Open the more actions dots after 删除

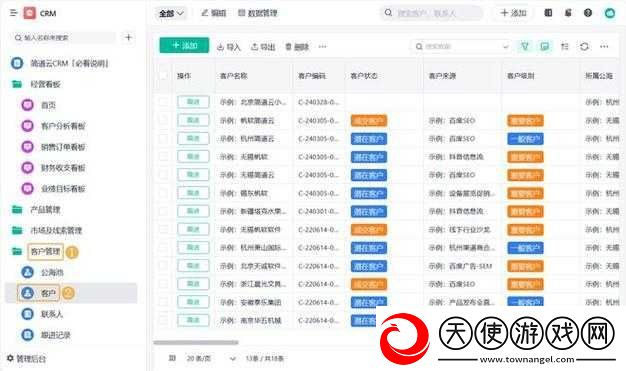click(323, 46)
